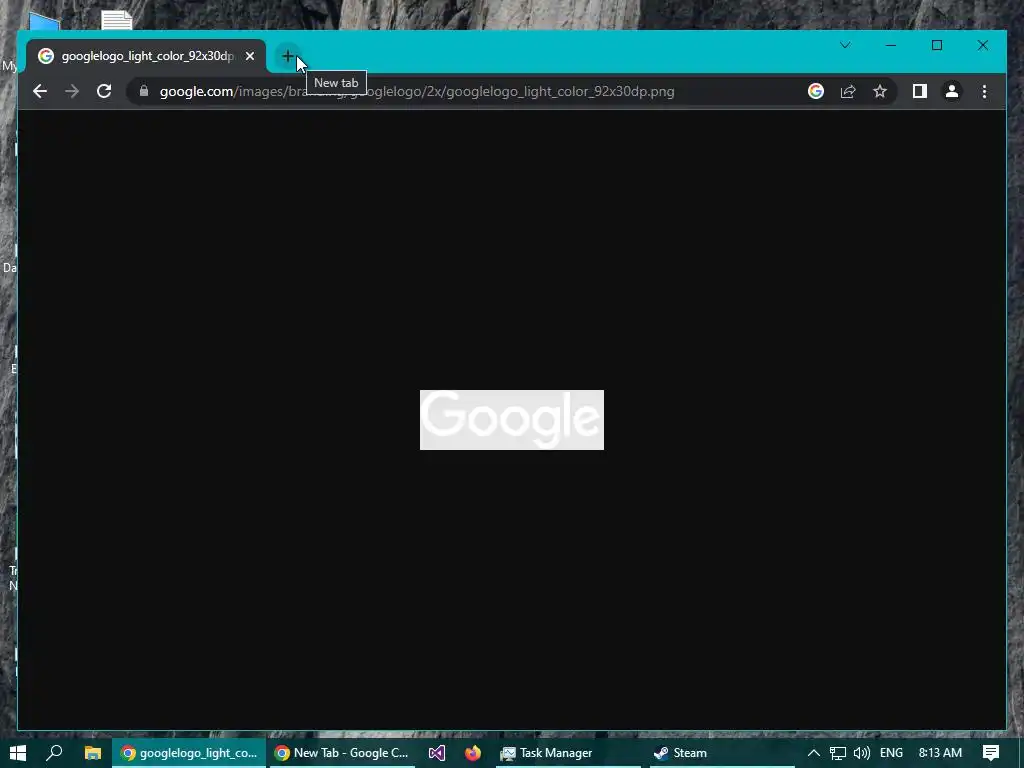
Task: Open the Chrome side panel
Action: (920, 91)
